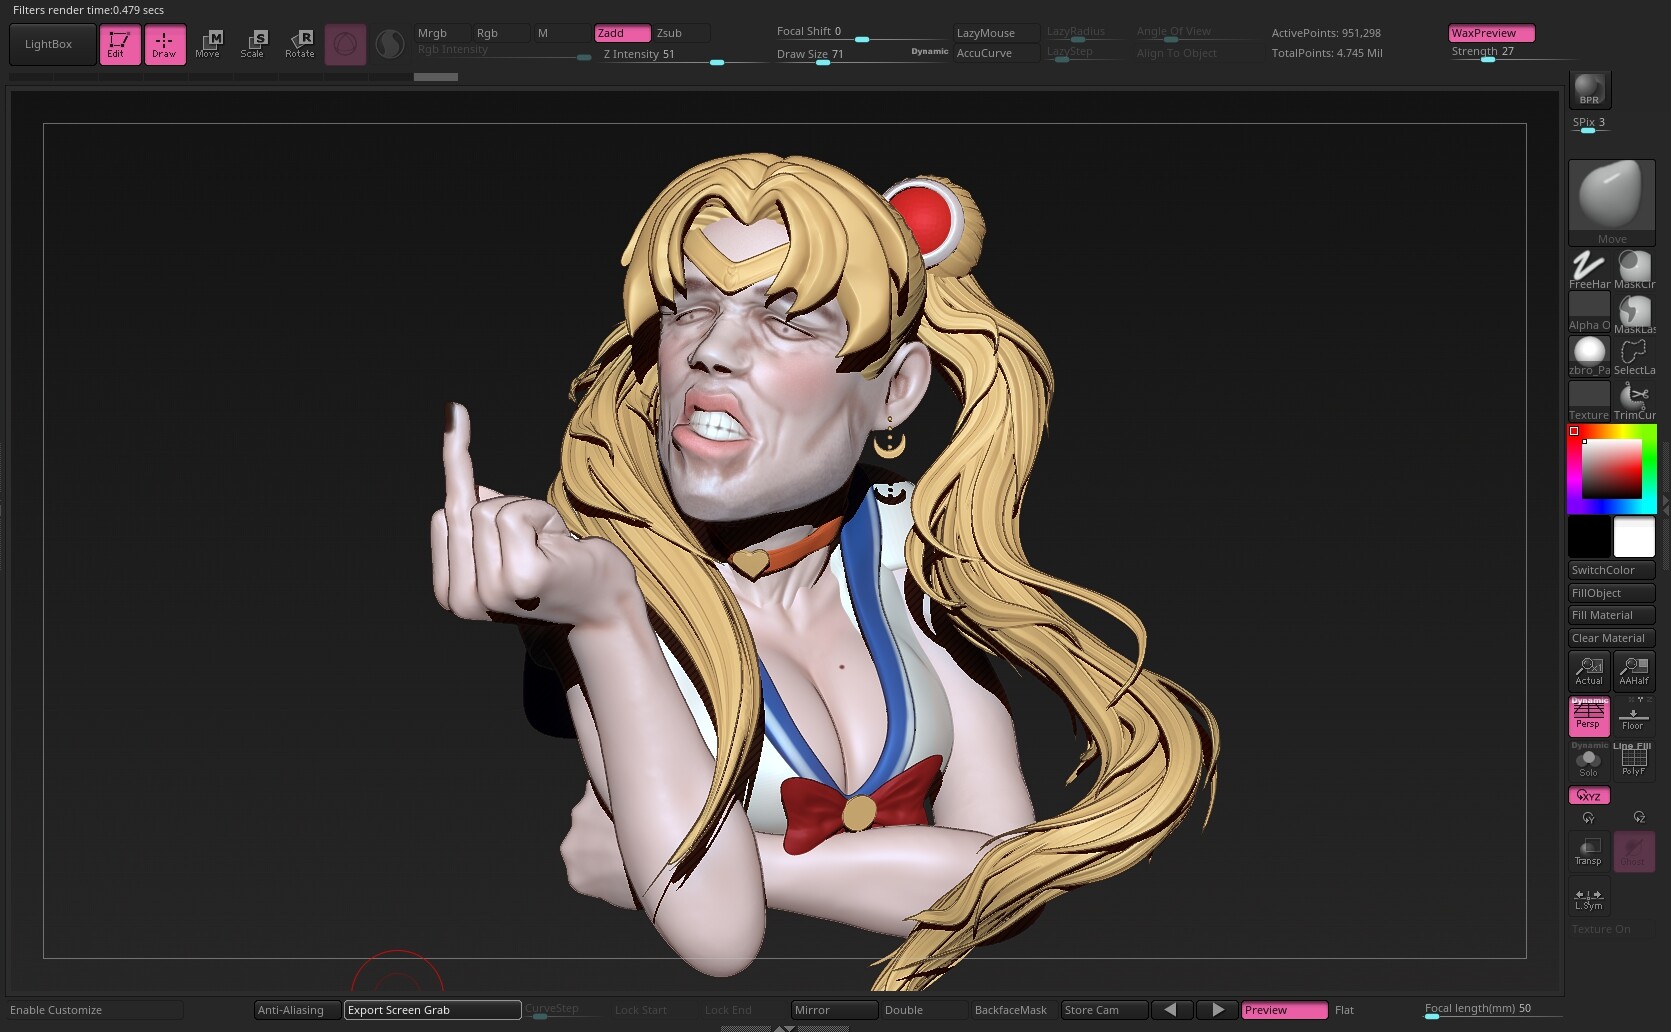This screenshot has height=1032, width=1671.
Task: Click the half-shaded sphere icon
Action: (x=390, y=44)
